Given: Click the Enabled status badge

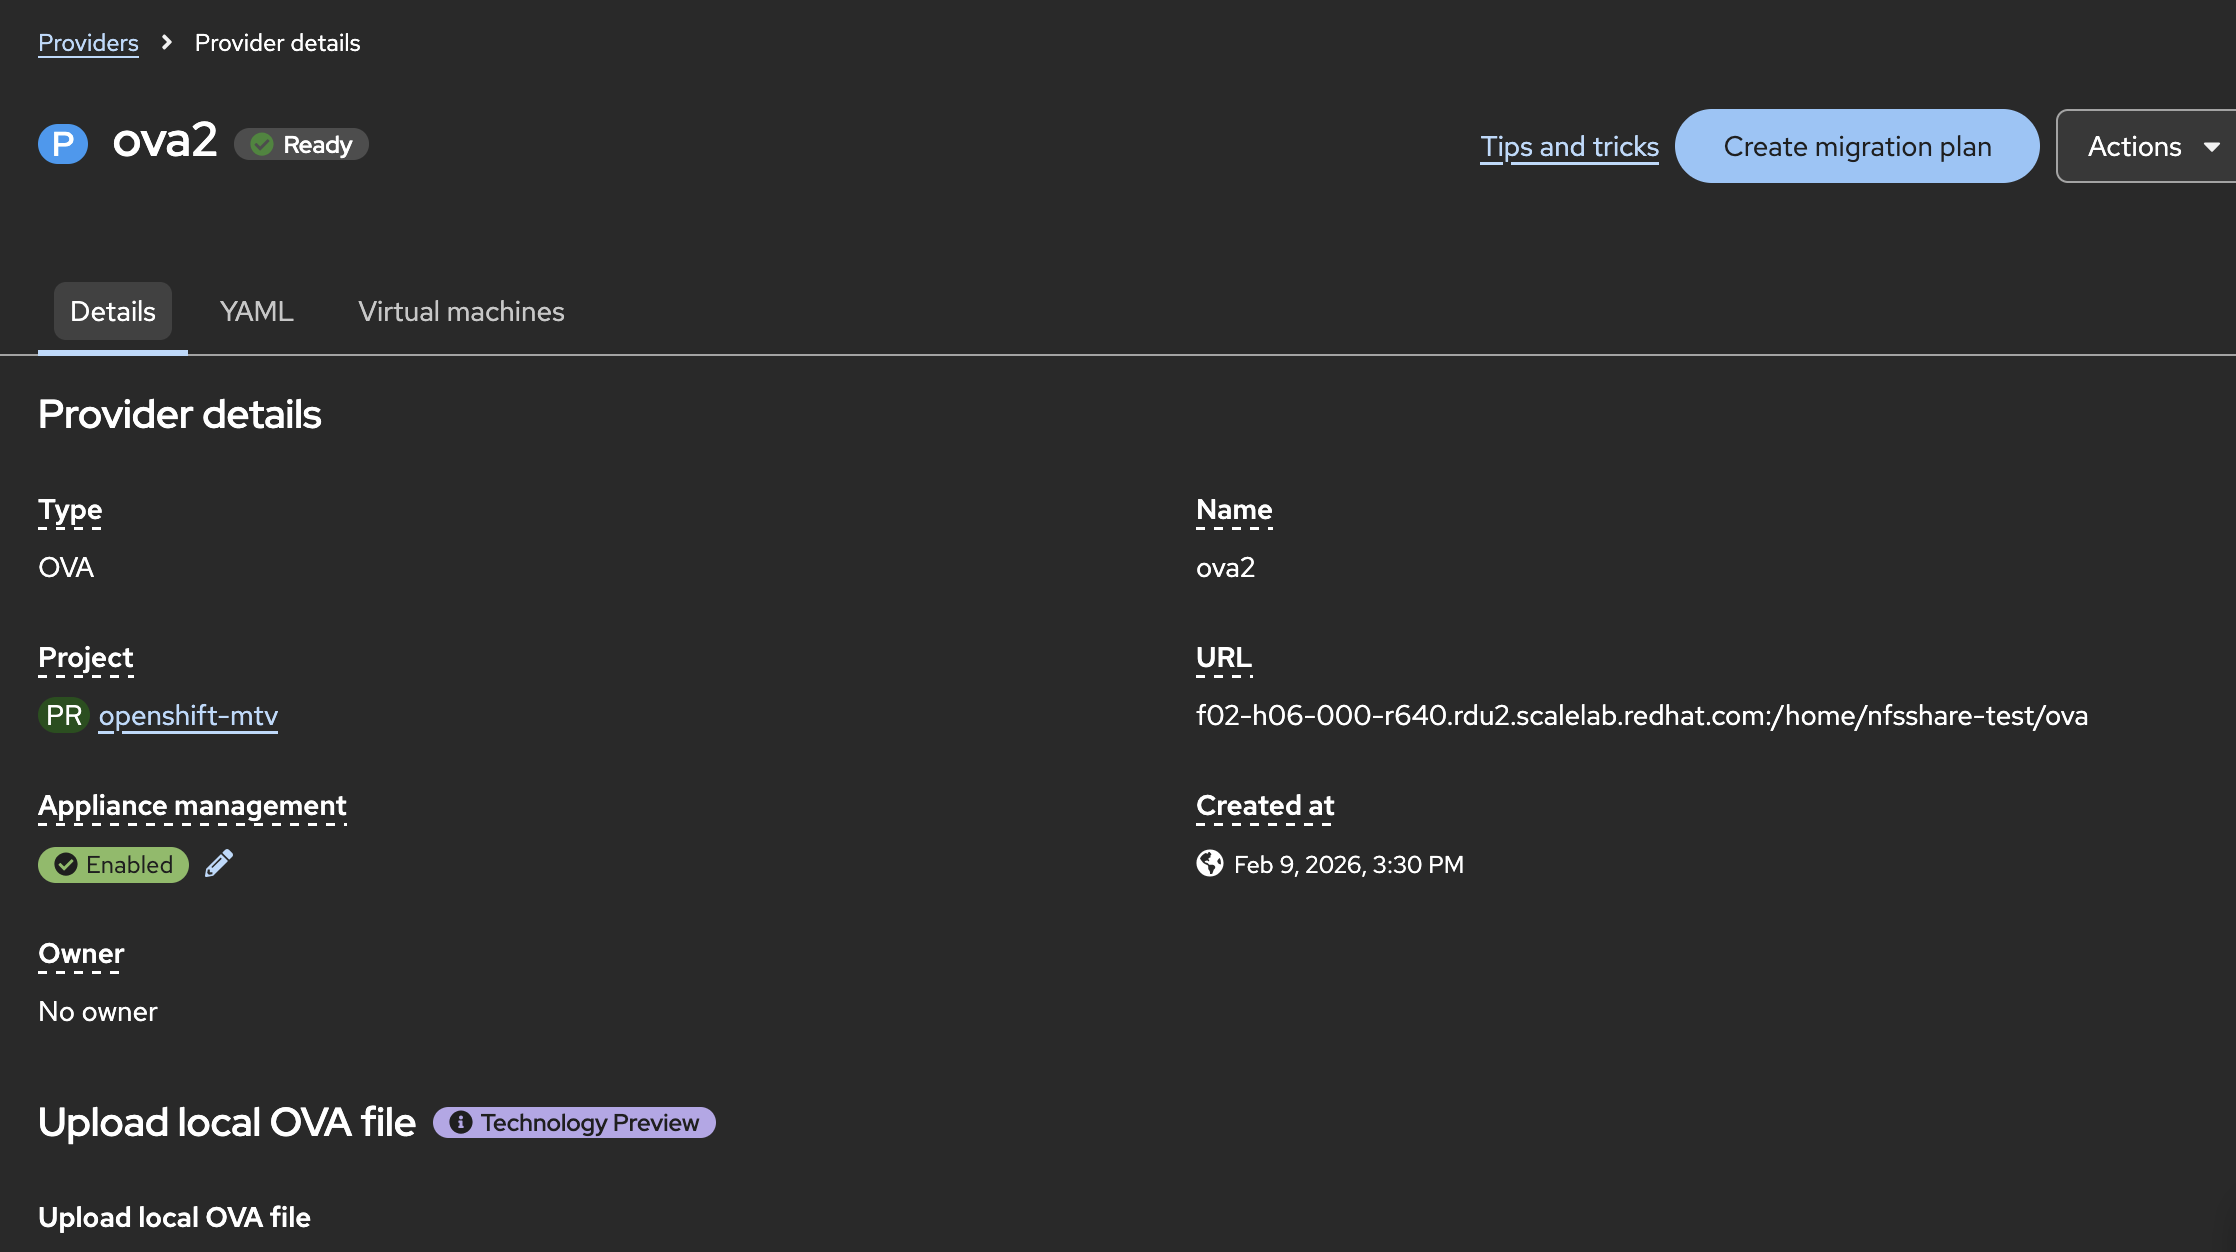Looking at the screenshot, I should pos(113,864).
